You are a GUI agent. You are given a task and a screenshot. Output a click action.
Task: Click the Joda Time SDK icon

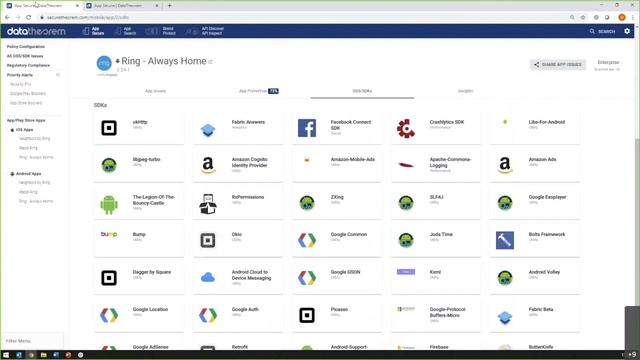(x=406, y=240)
